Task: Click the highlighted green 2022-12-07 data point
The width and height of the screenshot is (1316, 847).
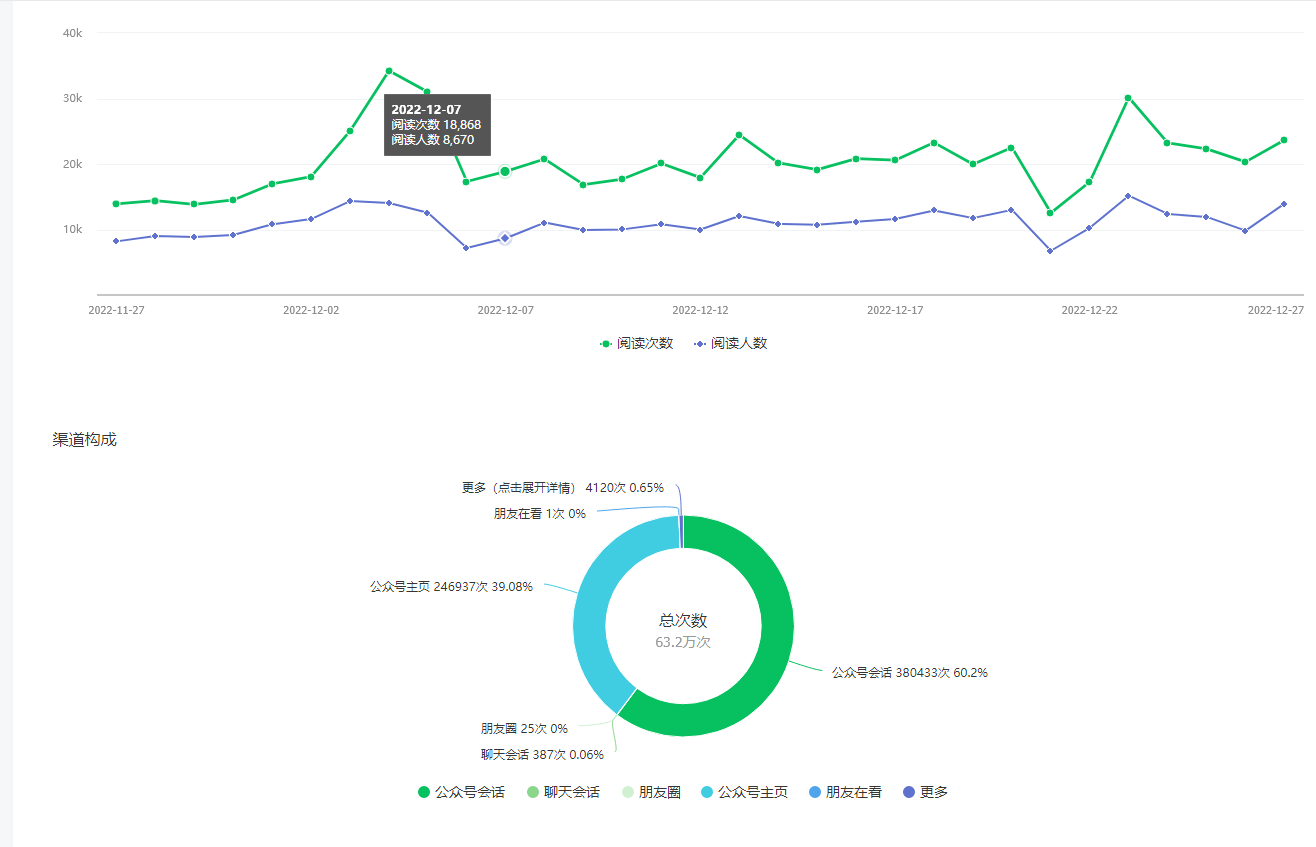Action: pyautogui.click(x=505, y=172)
